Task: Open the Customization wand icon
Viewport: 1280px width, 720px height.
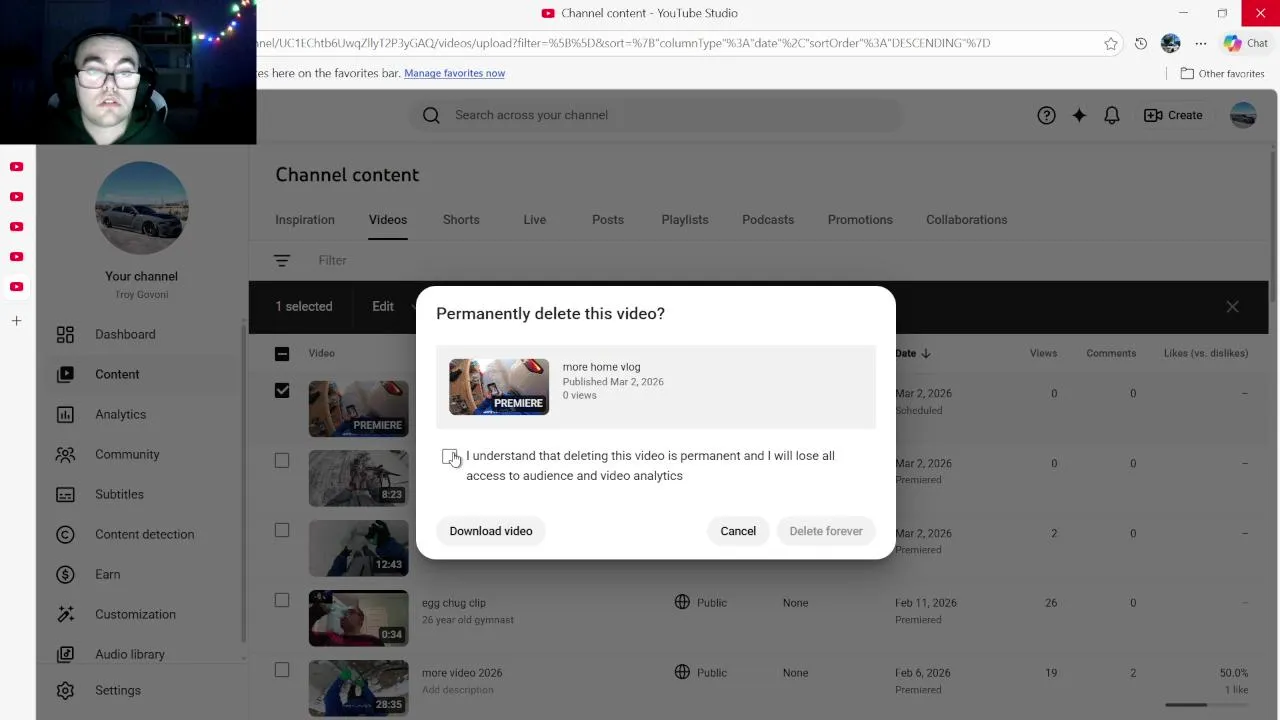Action: pyautogui.click(x=65, y=614)
